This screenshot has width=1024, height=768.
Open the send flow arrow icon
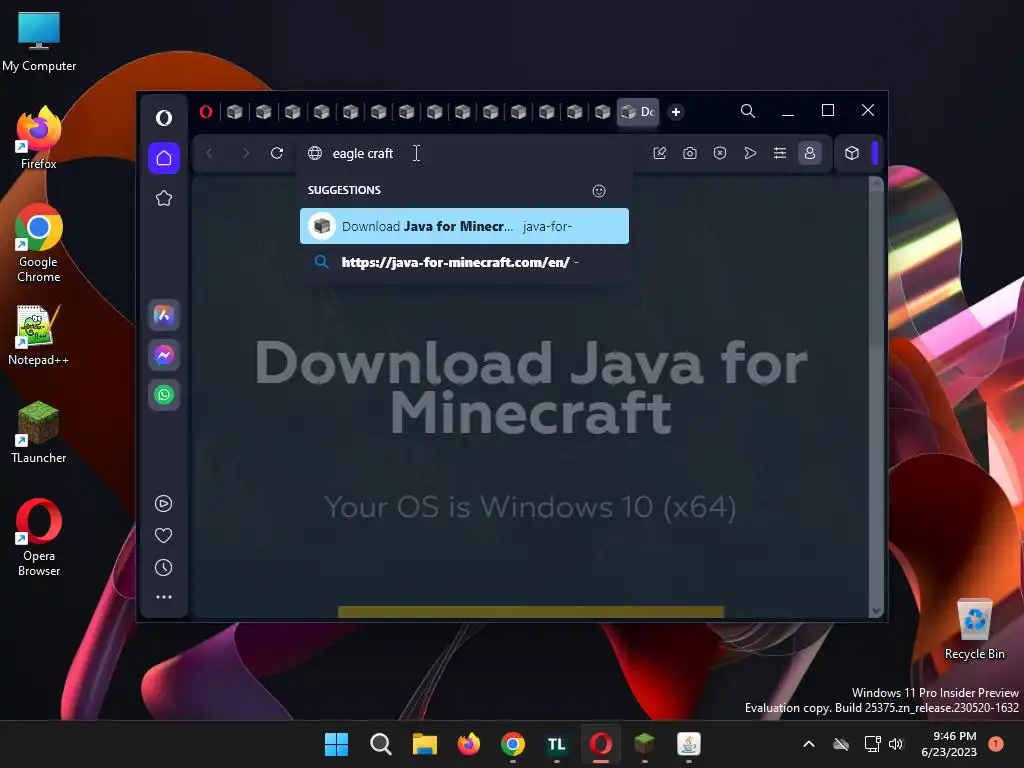coord(750,153)
